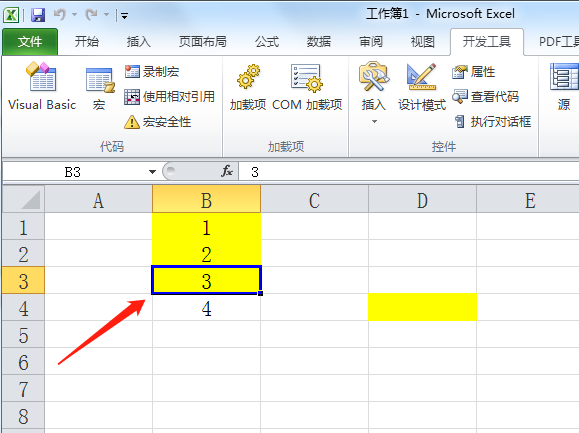Image resolution: width=579 pixels, height=433 pixels.
Task: Expand the Name Box dropdown arrow
Action: coord(152,172)
